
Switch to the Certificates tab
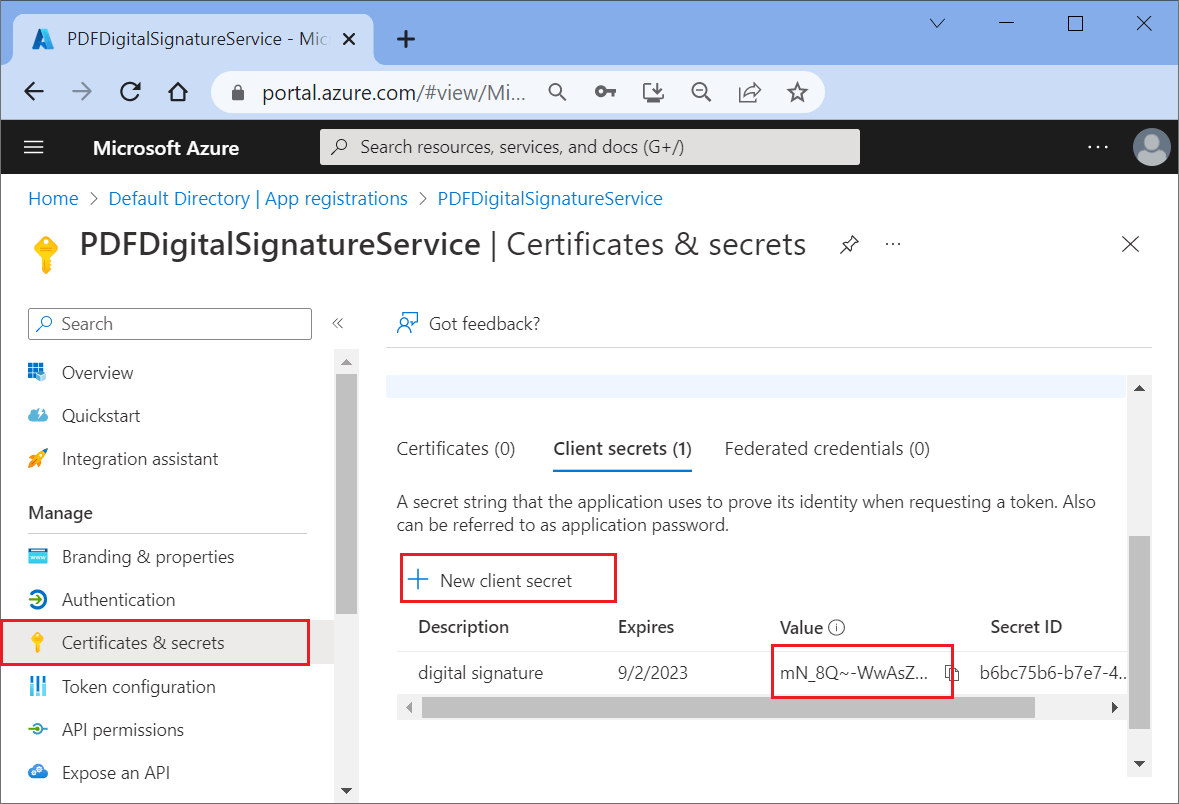455,448
